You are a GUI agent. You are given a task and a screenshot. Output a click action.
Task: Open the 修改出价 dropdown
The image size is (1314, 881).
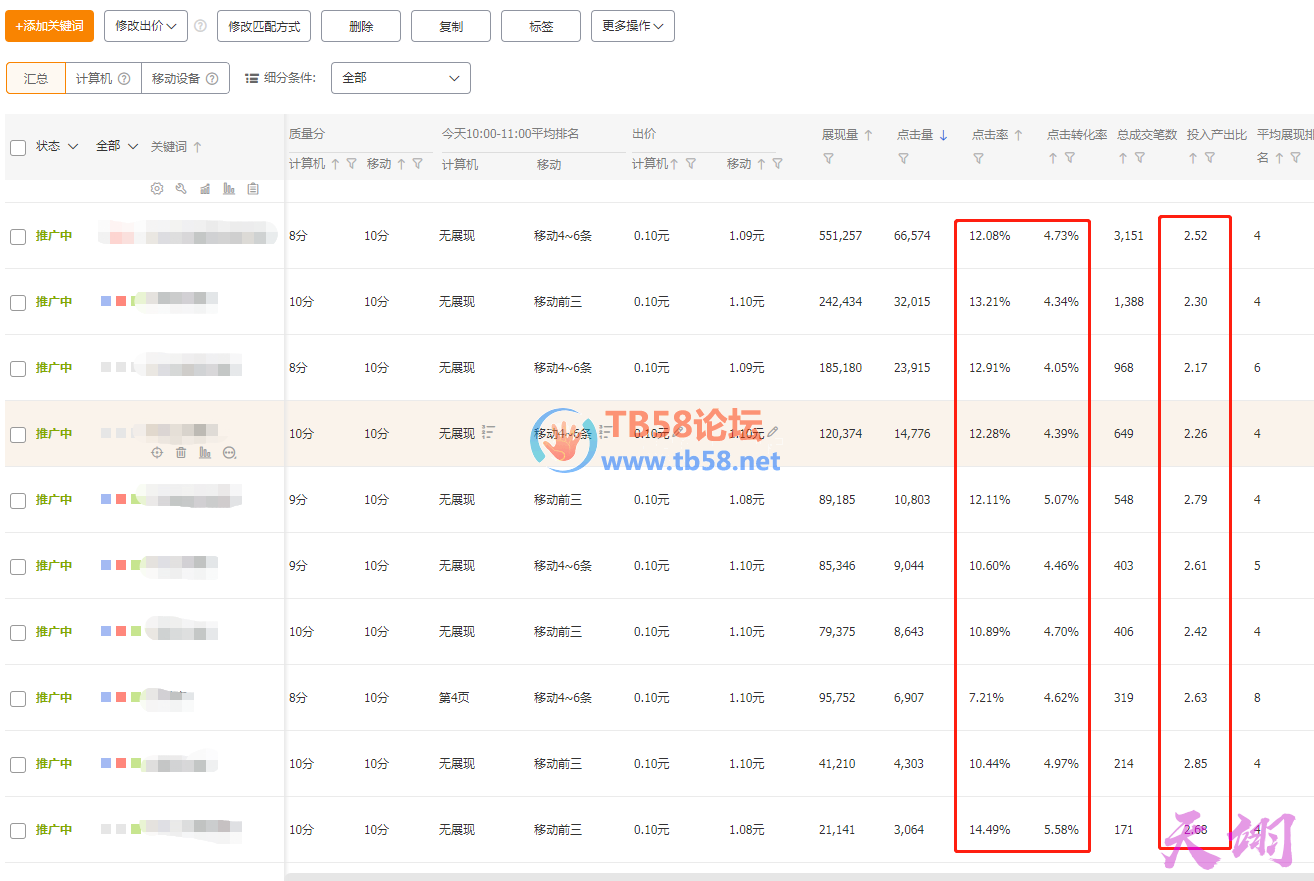point(146,26)
